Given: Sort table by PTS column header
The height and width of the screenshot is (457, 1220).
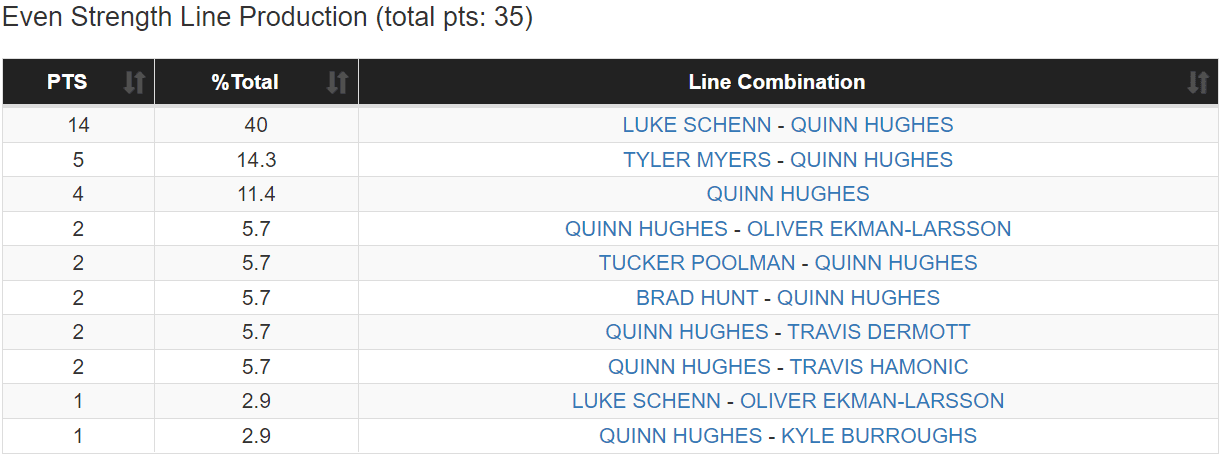Looking at the screenshot, I should (67, 83).
